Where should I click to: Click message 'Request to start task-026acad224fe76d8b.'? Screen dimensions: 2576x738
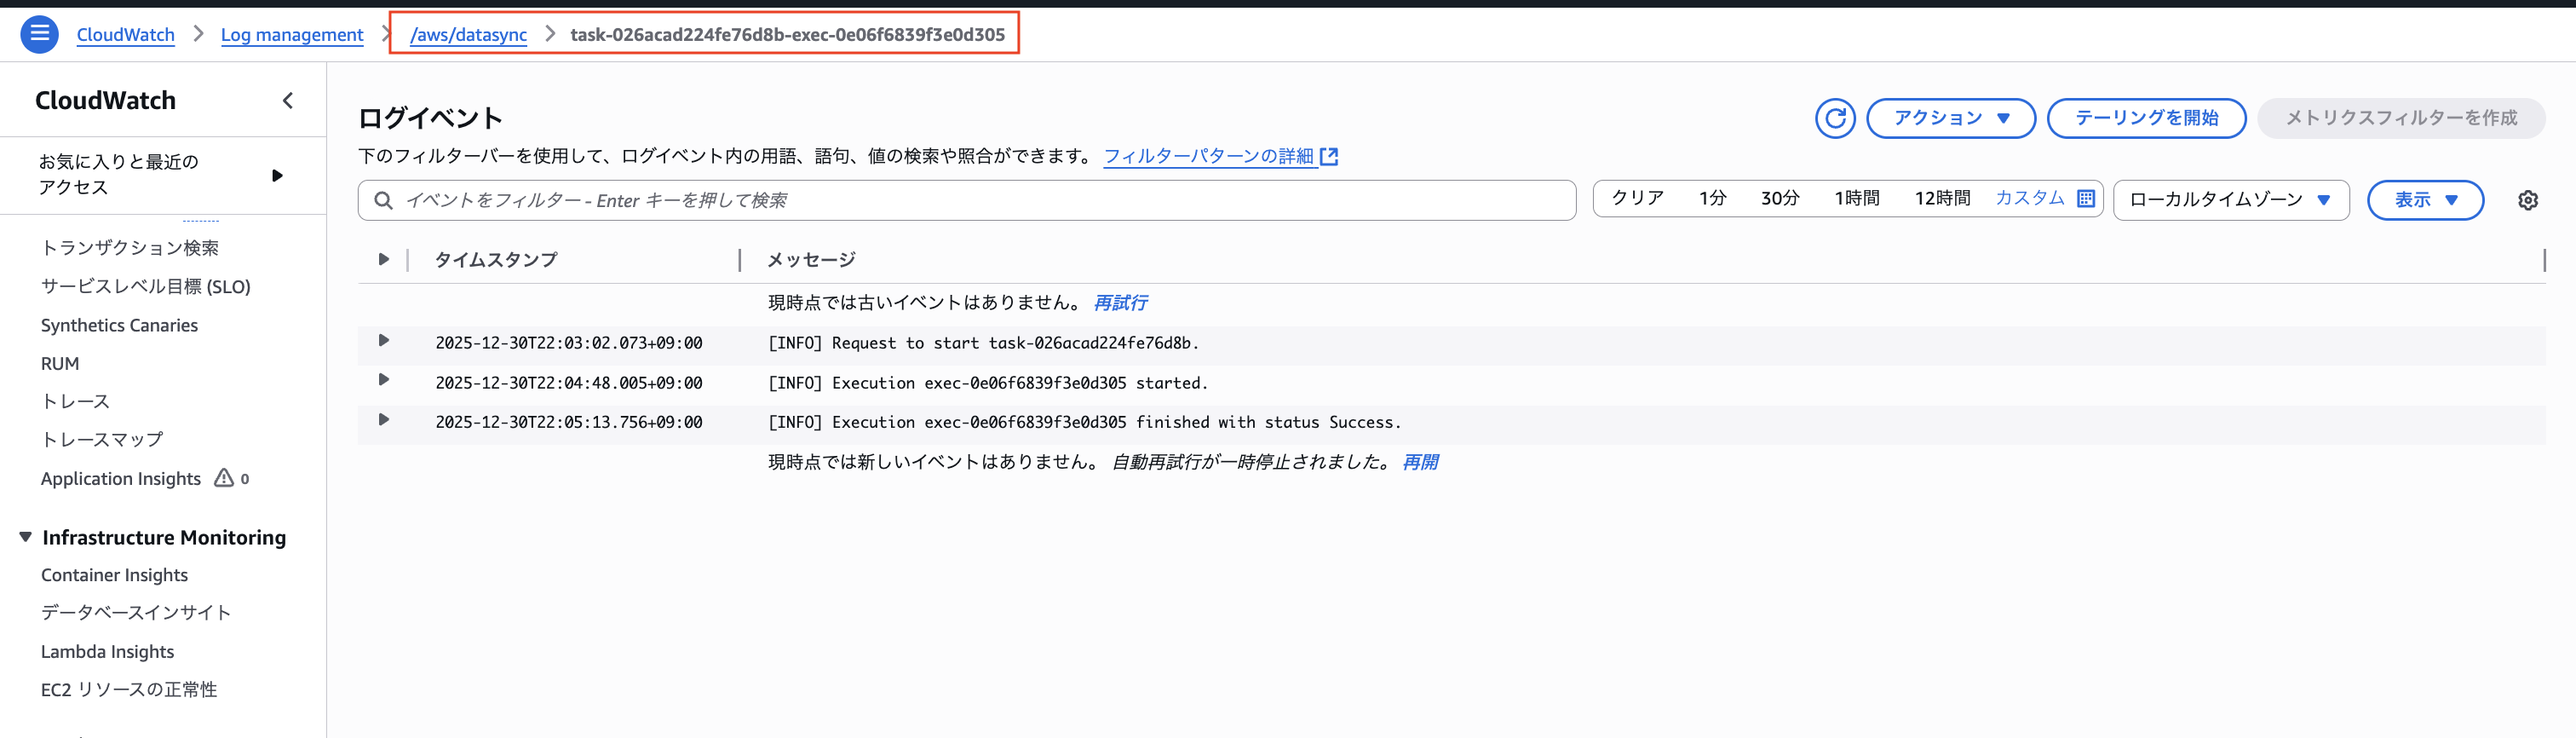1015,343
